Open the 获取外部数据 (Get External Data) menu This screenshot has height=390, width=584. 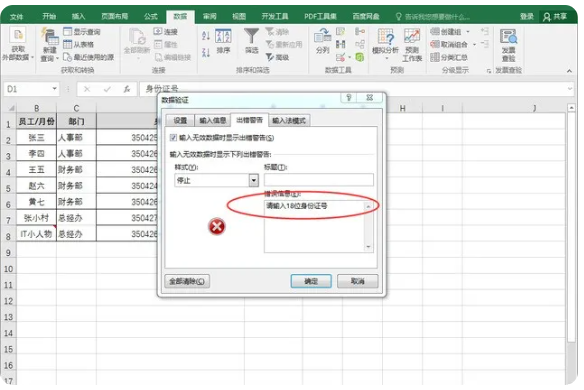tap(17, 44)
